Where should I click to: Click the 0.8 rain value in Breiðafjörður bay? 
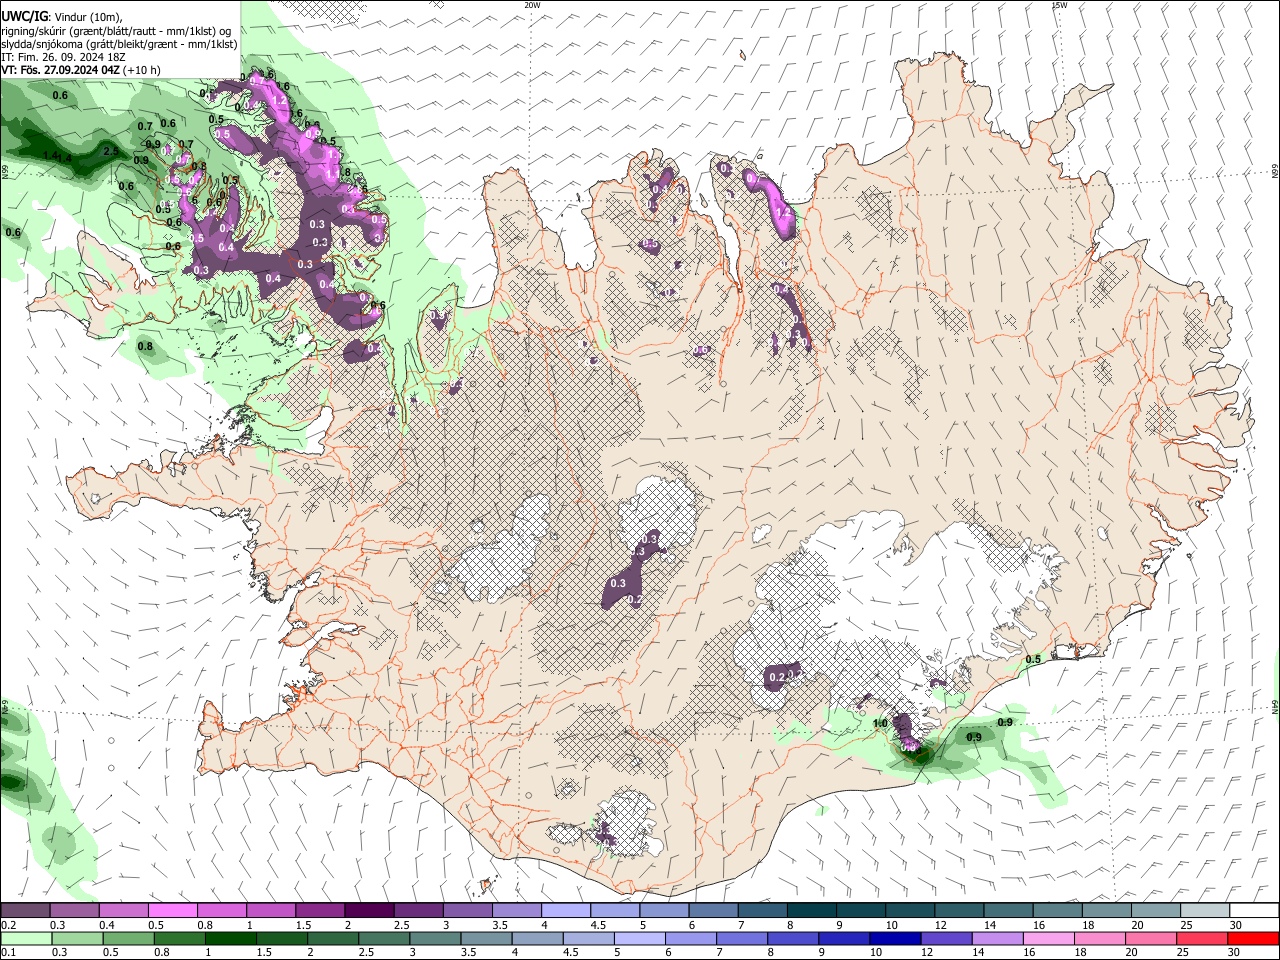click(145, 347)
